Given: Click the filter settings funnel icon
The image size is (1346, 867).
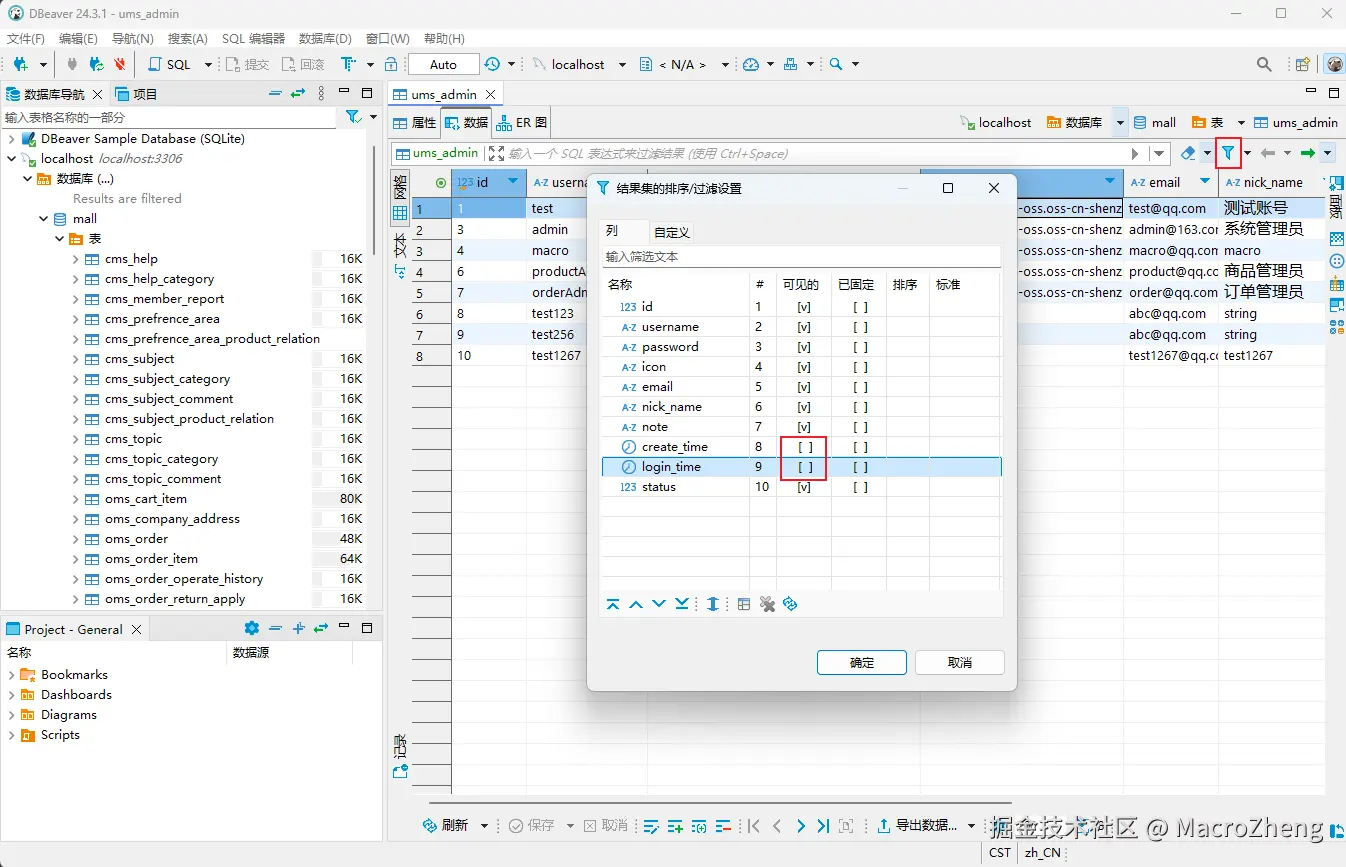Looking at the screenshot, I should (1227, 153).
